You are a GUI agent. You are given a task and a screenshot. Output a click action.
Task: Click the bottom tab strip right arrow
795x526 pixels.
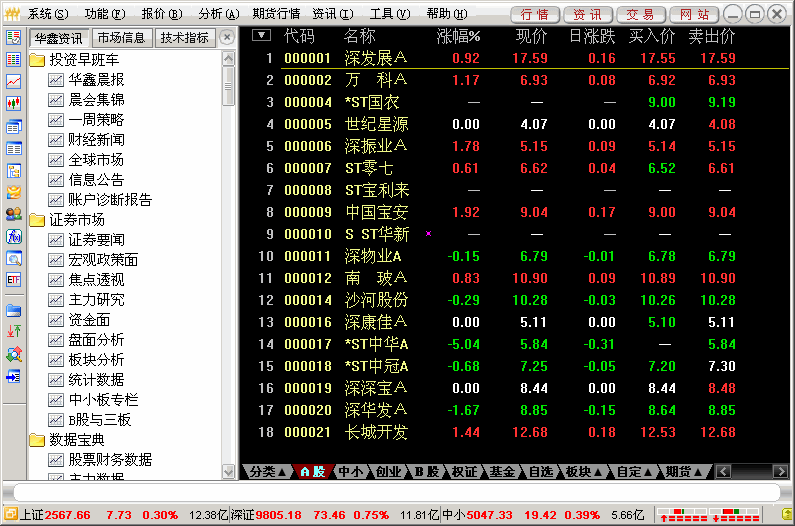[x=780, y=472]
